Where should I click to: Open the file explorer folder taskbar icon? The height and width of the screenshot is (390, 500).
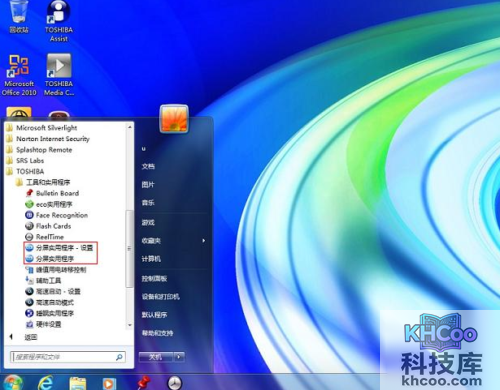coord(77,383)
